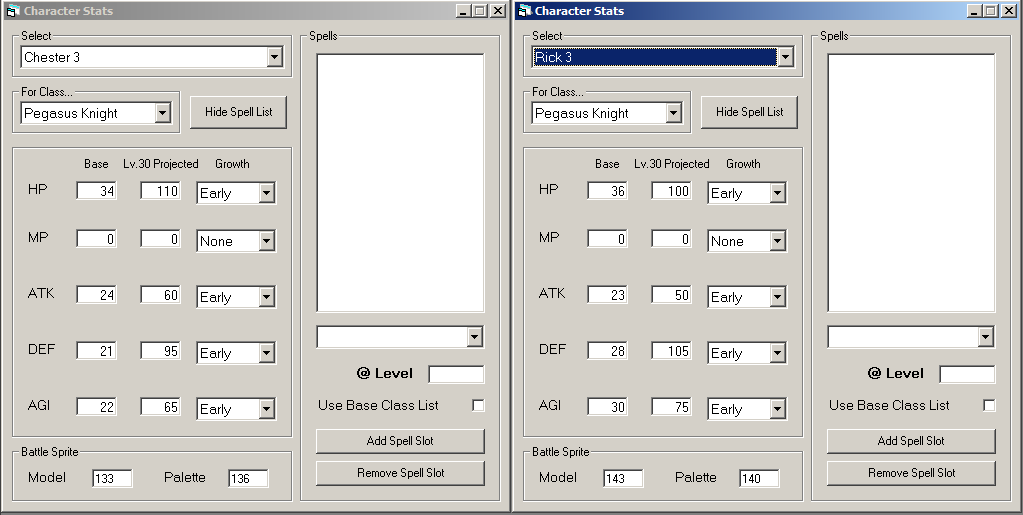
Task: Minimize the Chester 3 Character Stats window
Action: (x=463, y=11)
